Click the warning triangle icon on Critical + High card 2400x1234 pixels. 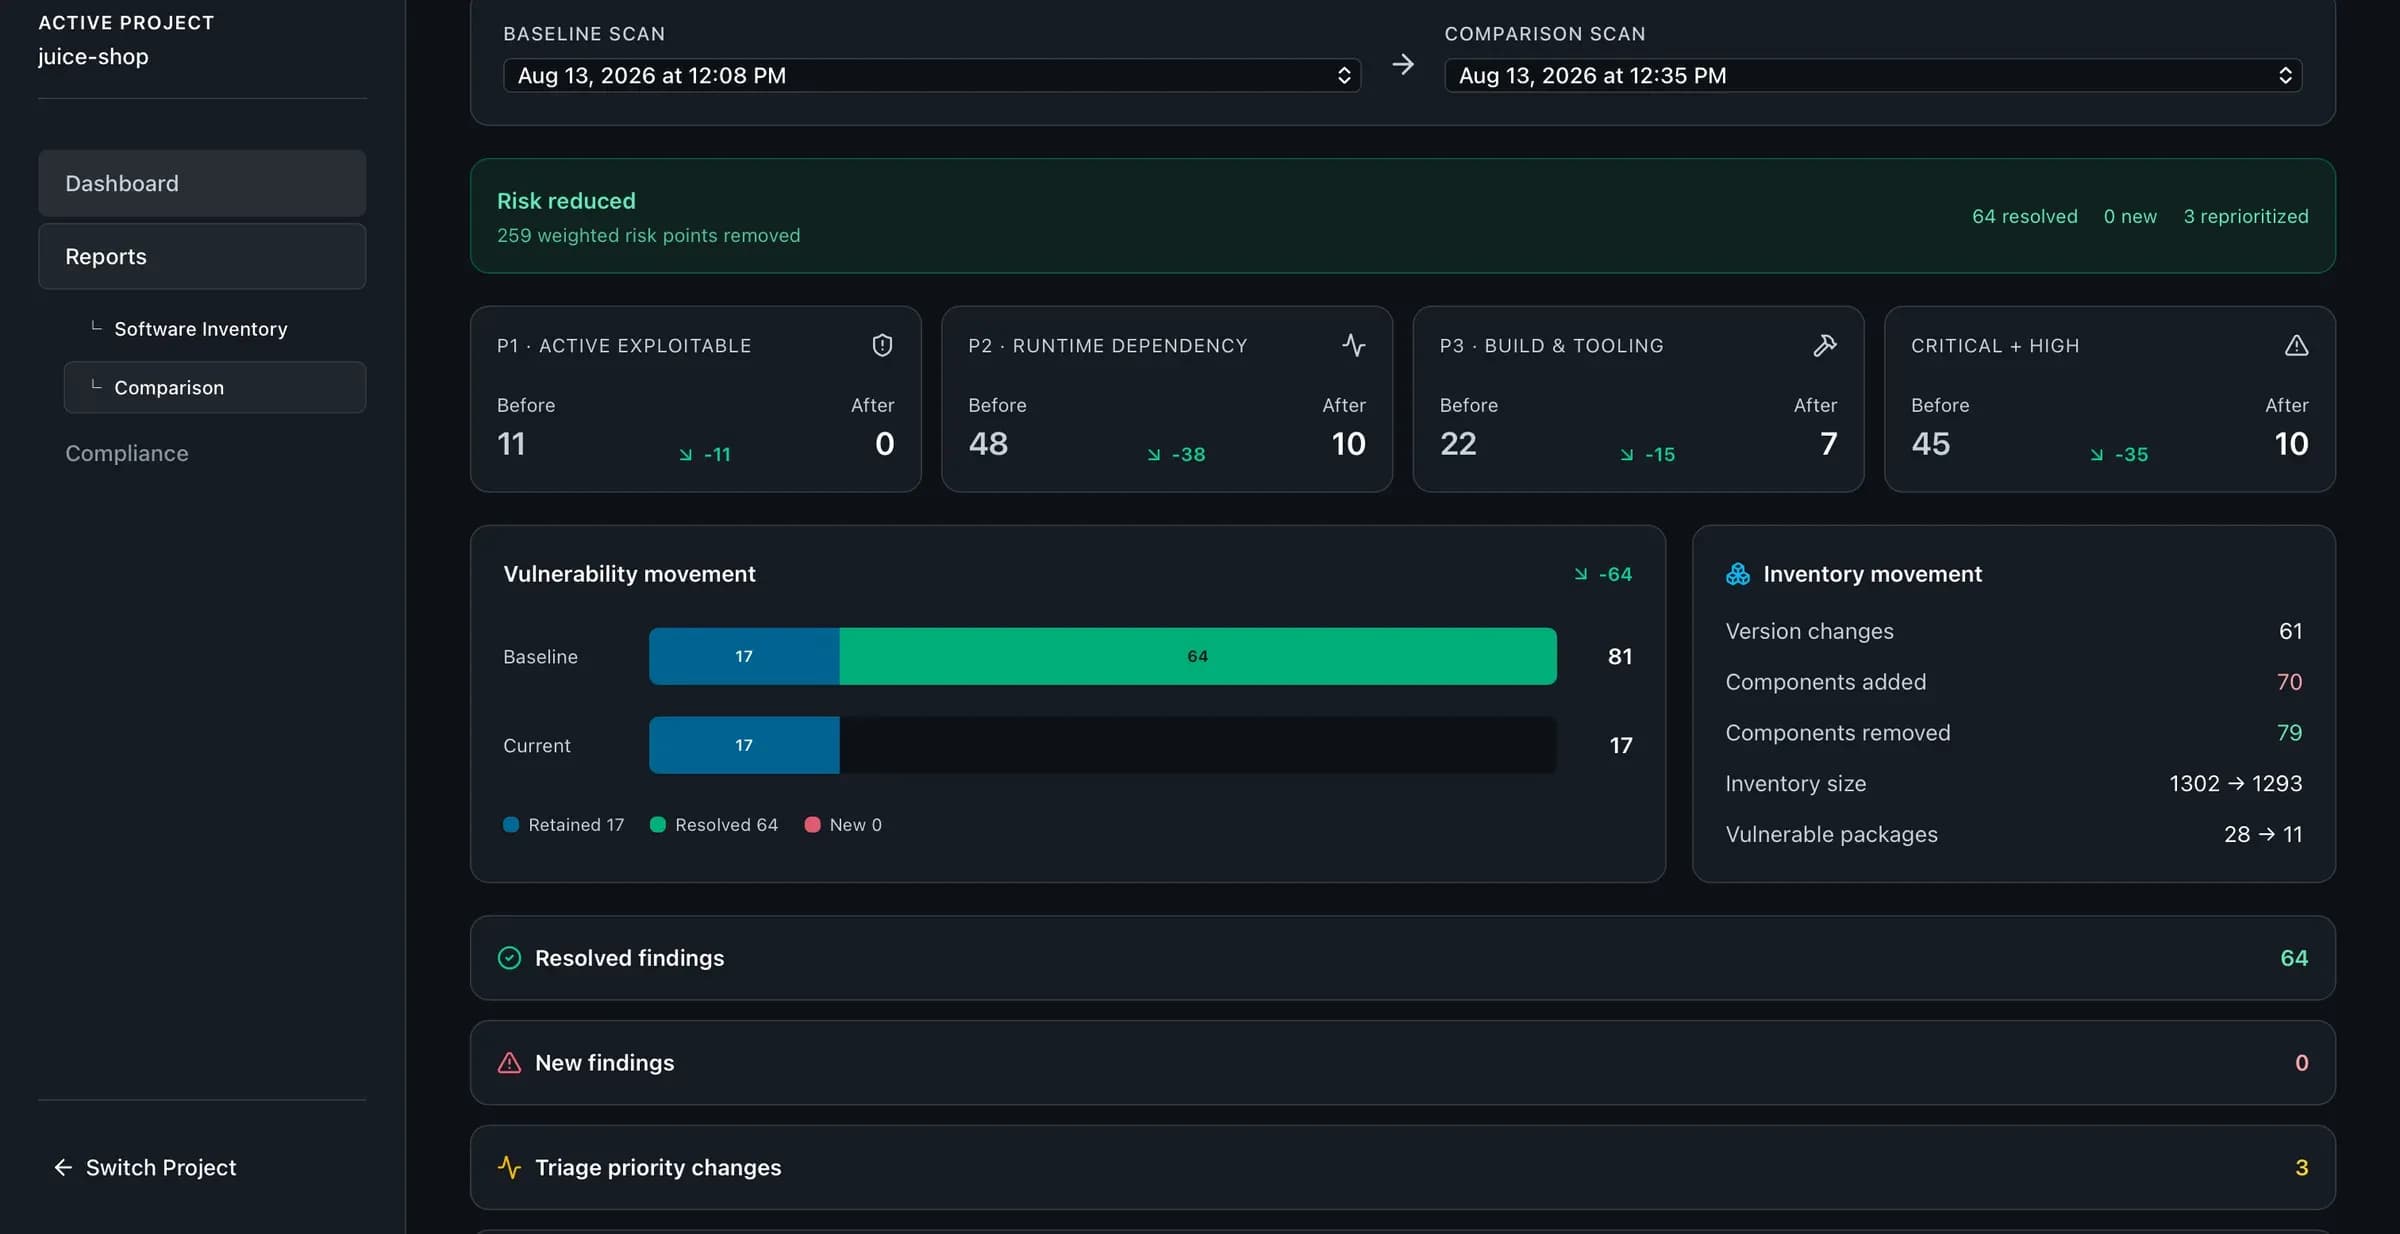pyautogui.click(x=2296, y=345)
